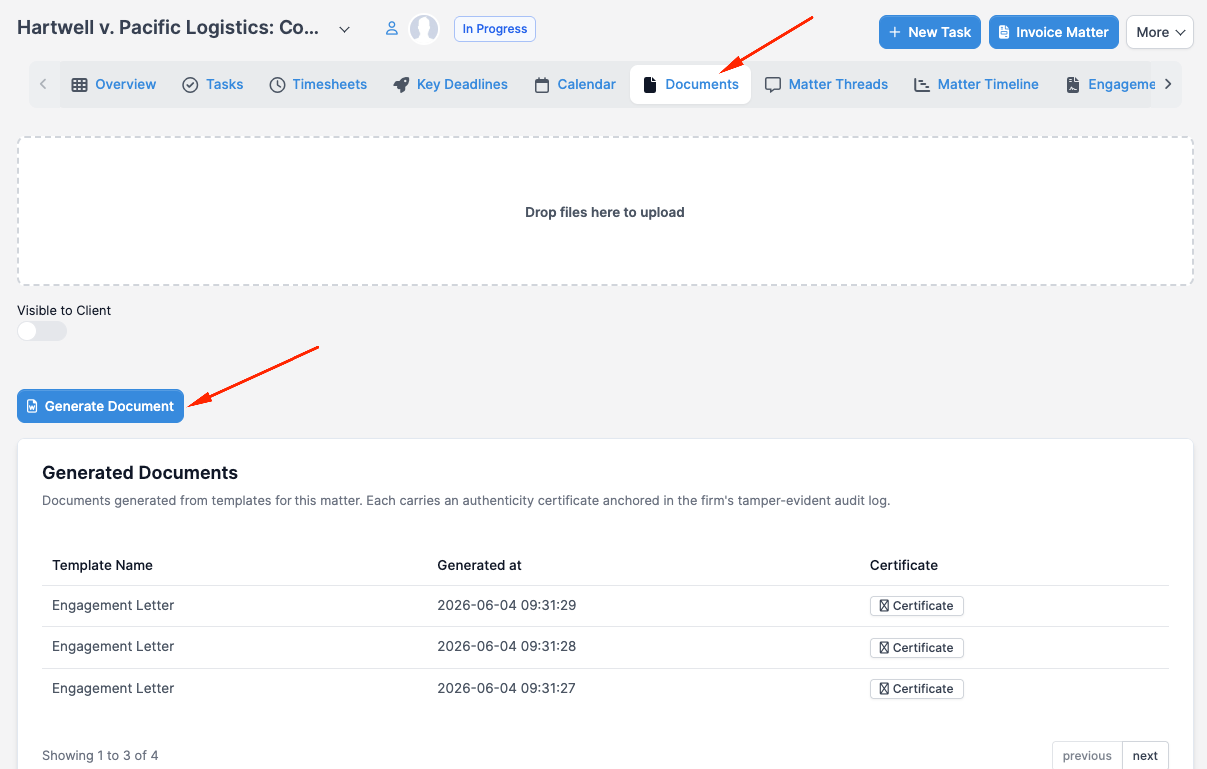Click the Overview grid icon
Viewport: 1207px width, 769px height.
[x=79, y=85]
